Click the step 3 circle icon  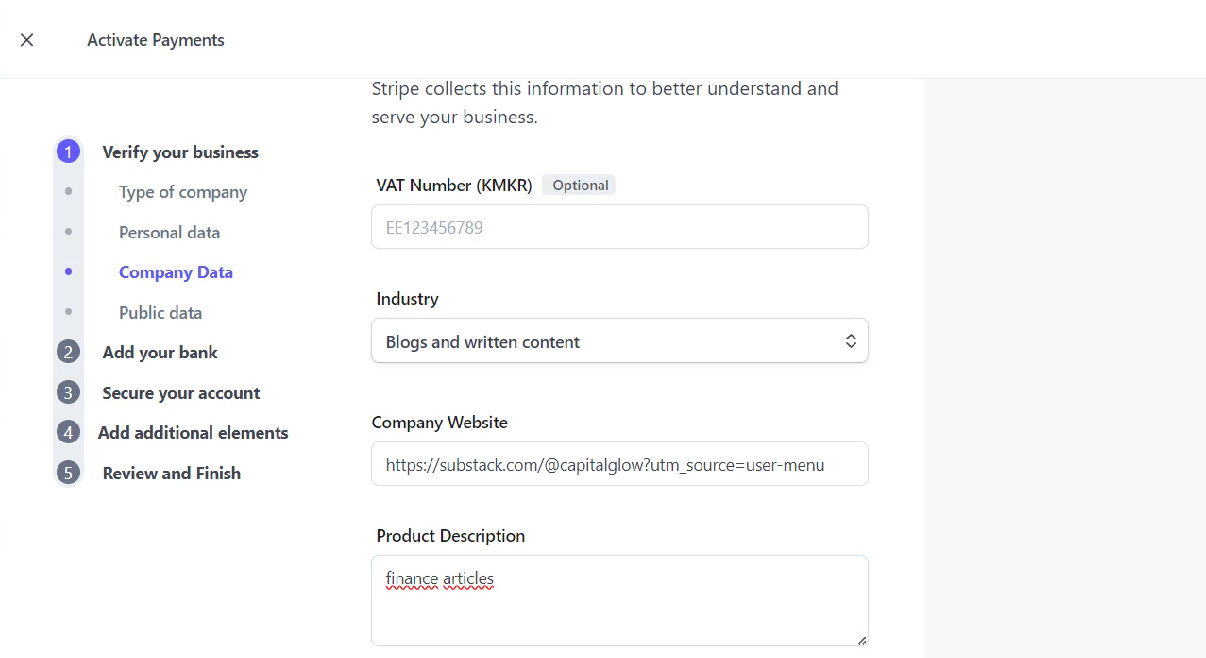click(68, 393)
